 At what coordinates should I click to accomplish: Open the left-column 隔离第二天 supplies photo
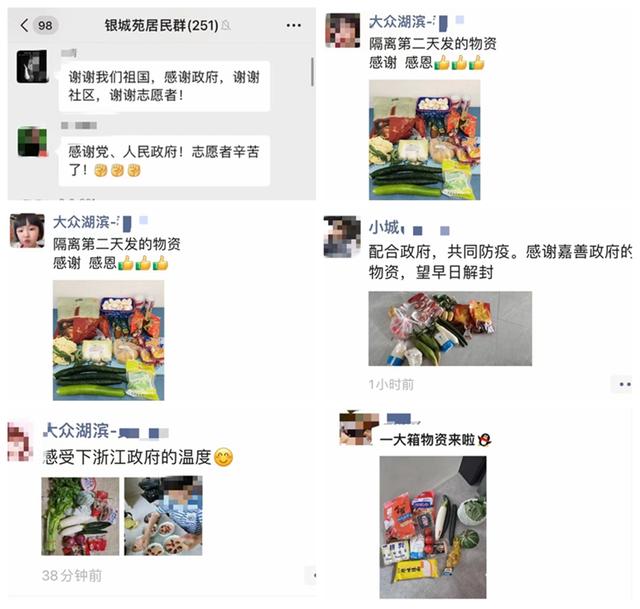point(109,340)
